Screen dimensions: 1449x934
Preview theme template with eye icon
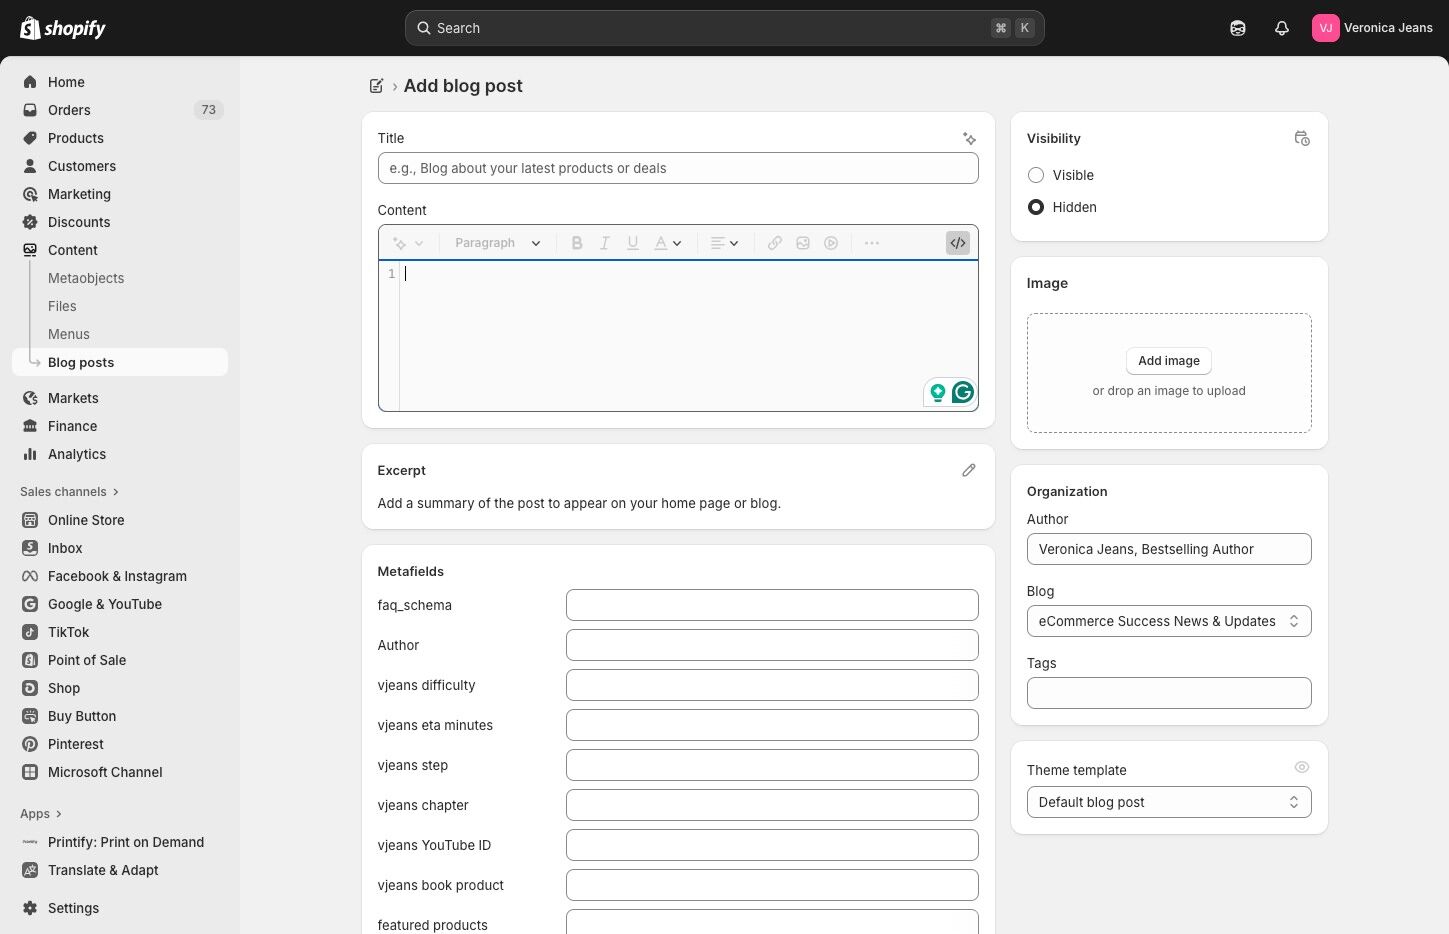pos(1301,767)
